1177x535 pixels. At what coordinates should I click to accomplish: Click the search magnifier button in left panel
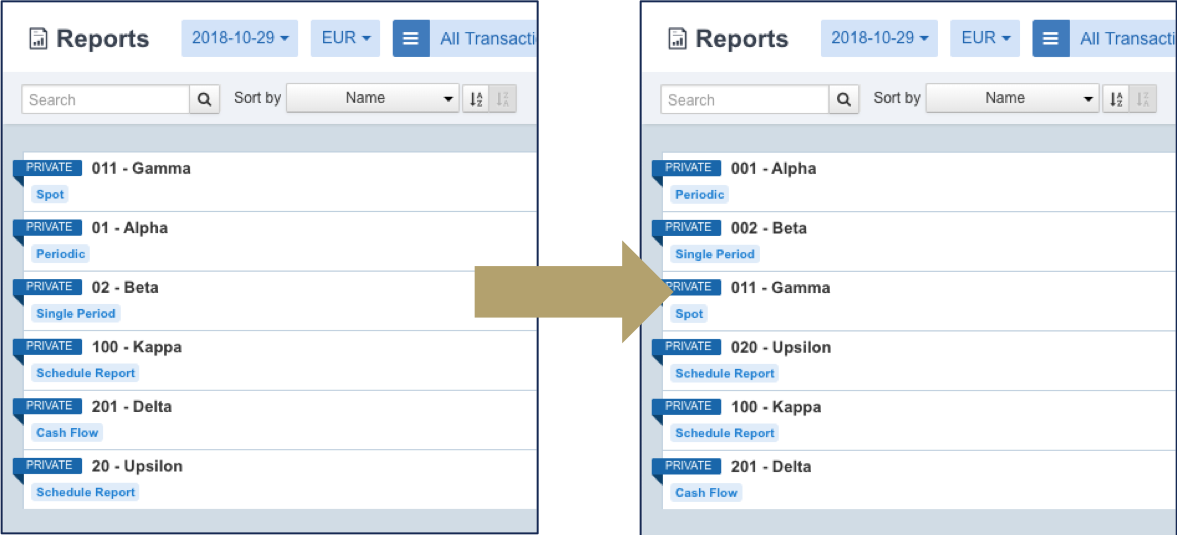click(204, 99)
